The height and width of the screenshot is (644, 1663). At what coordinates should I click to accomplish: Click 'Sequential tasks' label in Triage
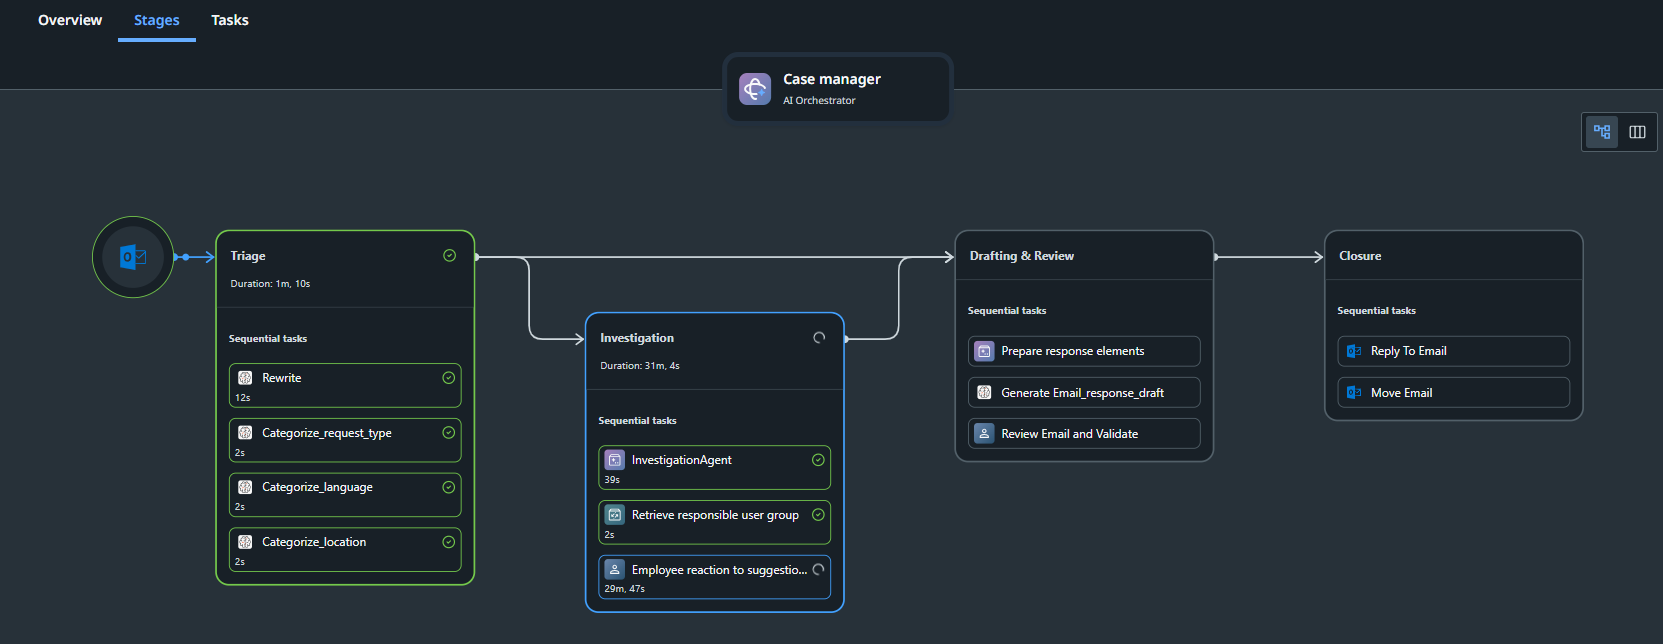(268, 339)
